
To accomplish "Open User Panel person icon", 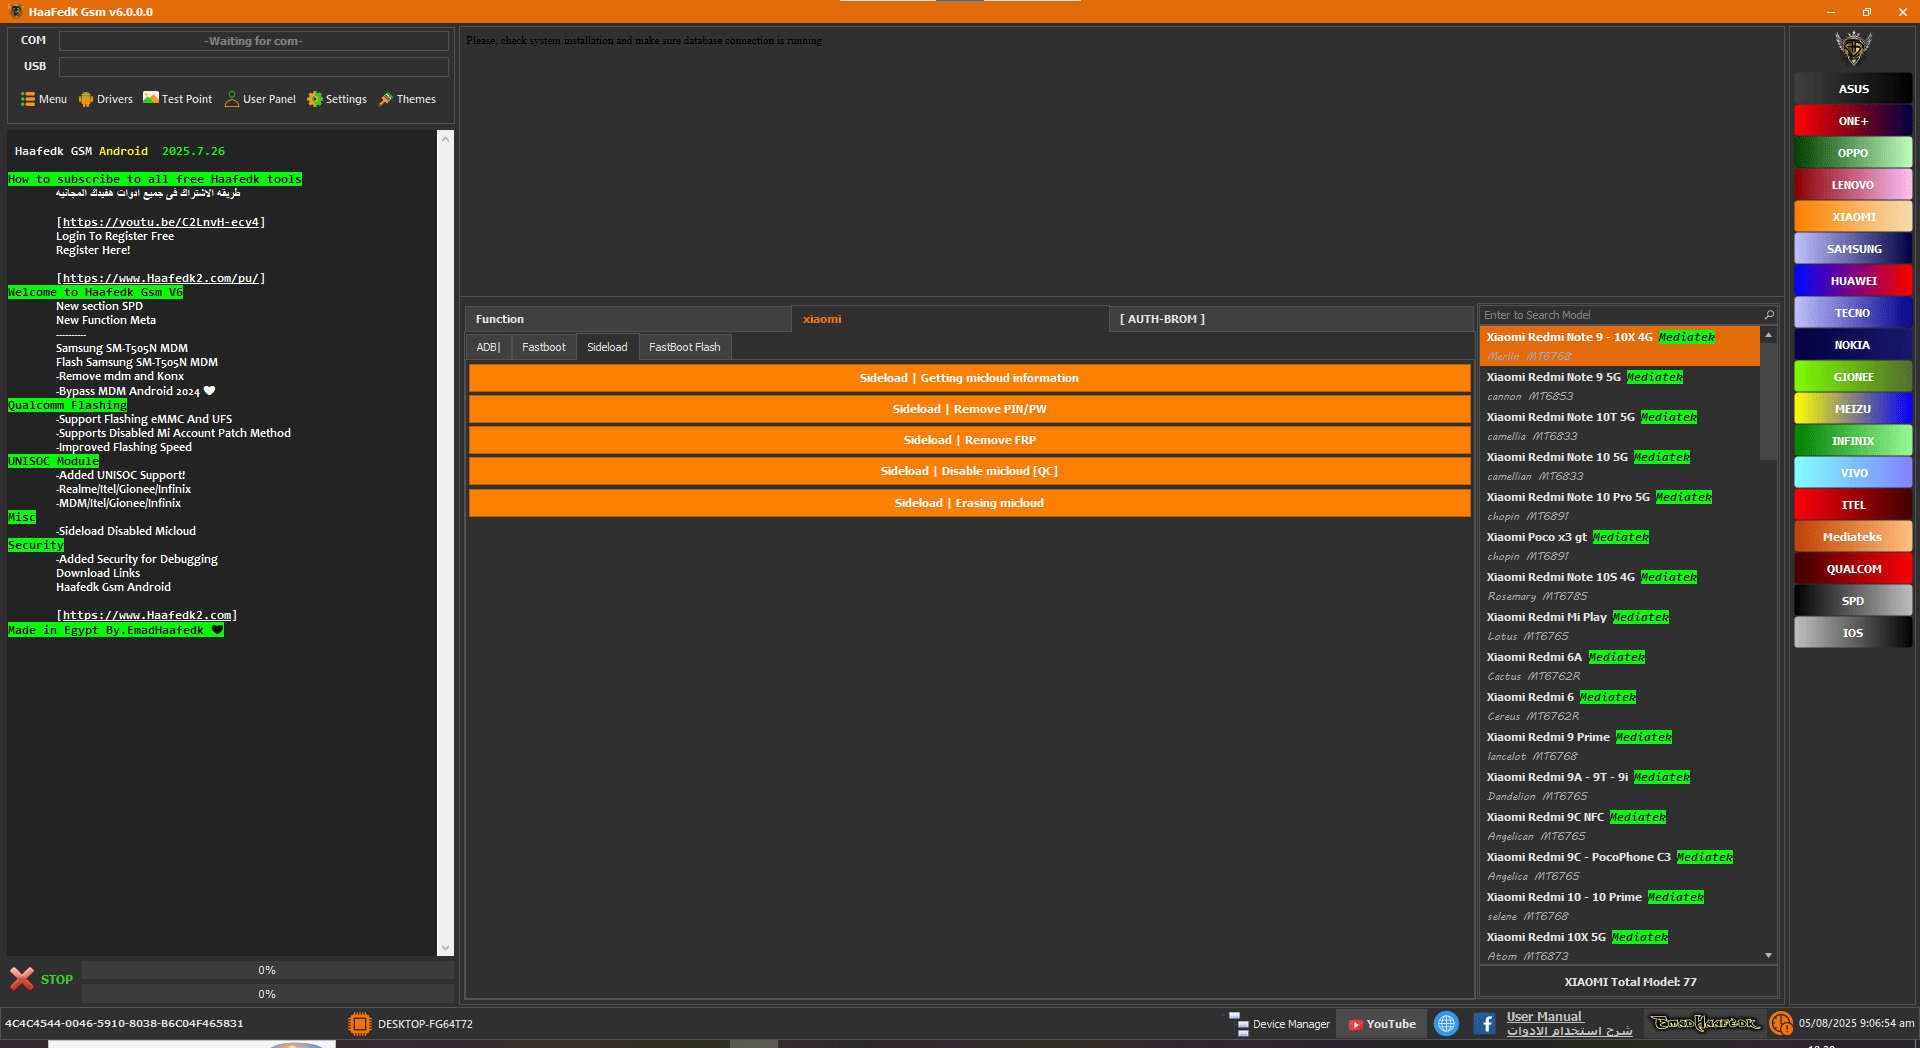I will coord(232,99).
